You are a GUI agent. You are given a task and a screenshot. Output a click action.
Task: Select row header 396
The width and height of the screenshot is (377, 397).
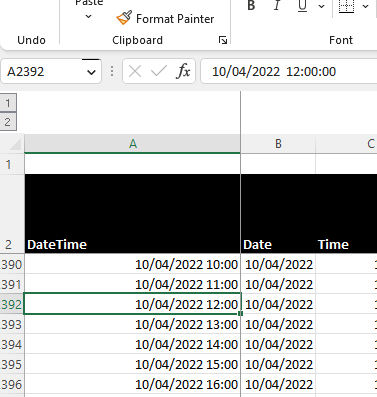[12, 384]
